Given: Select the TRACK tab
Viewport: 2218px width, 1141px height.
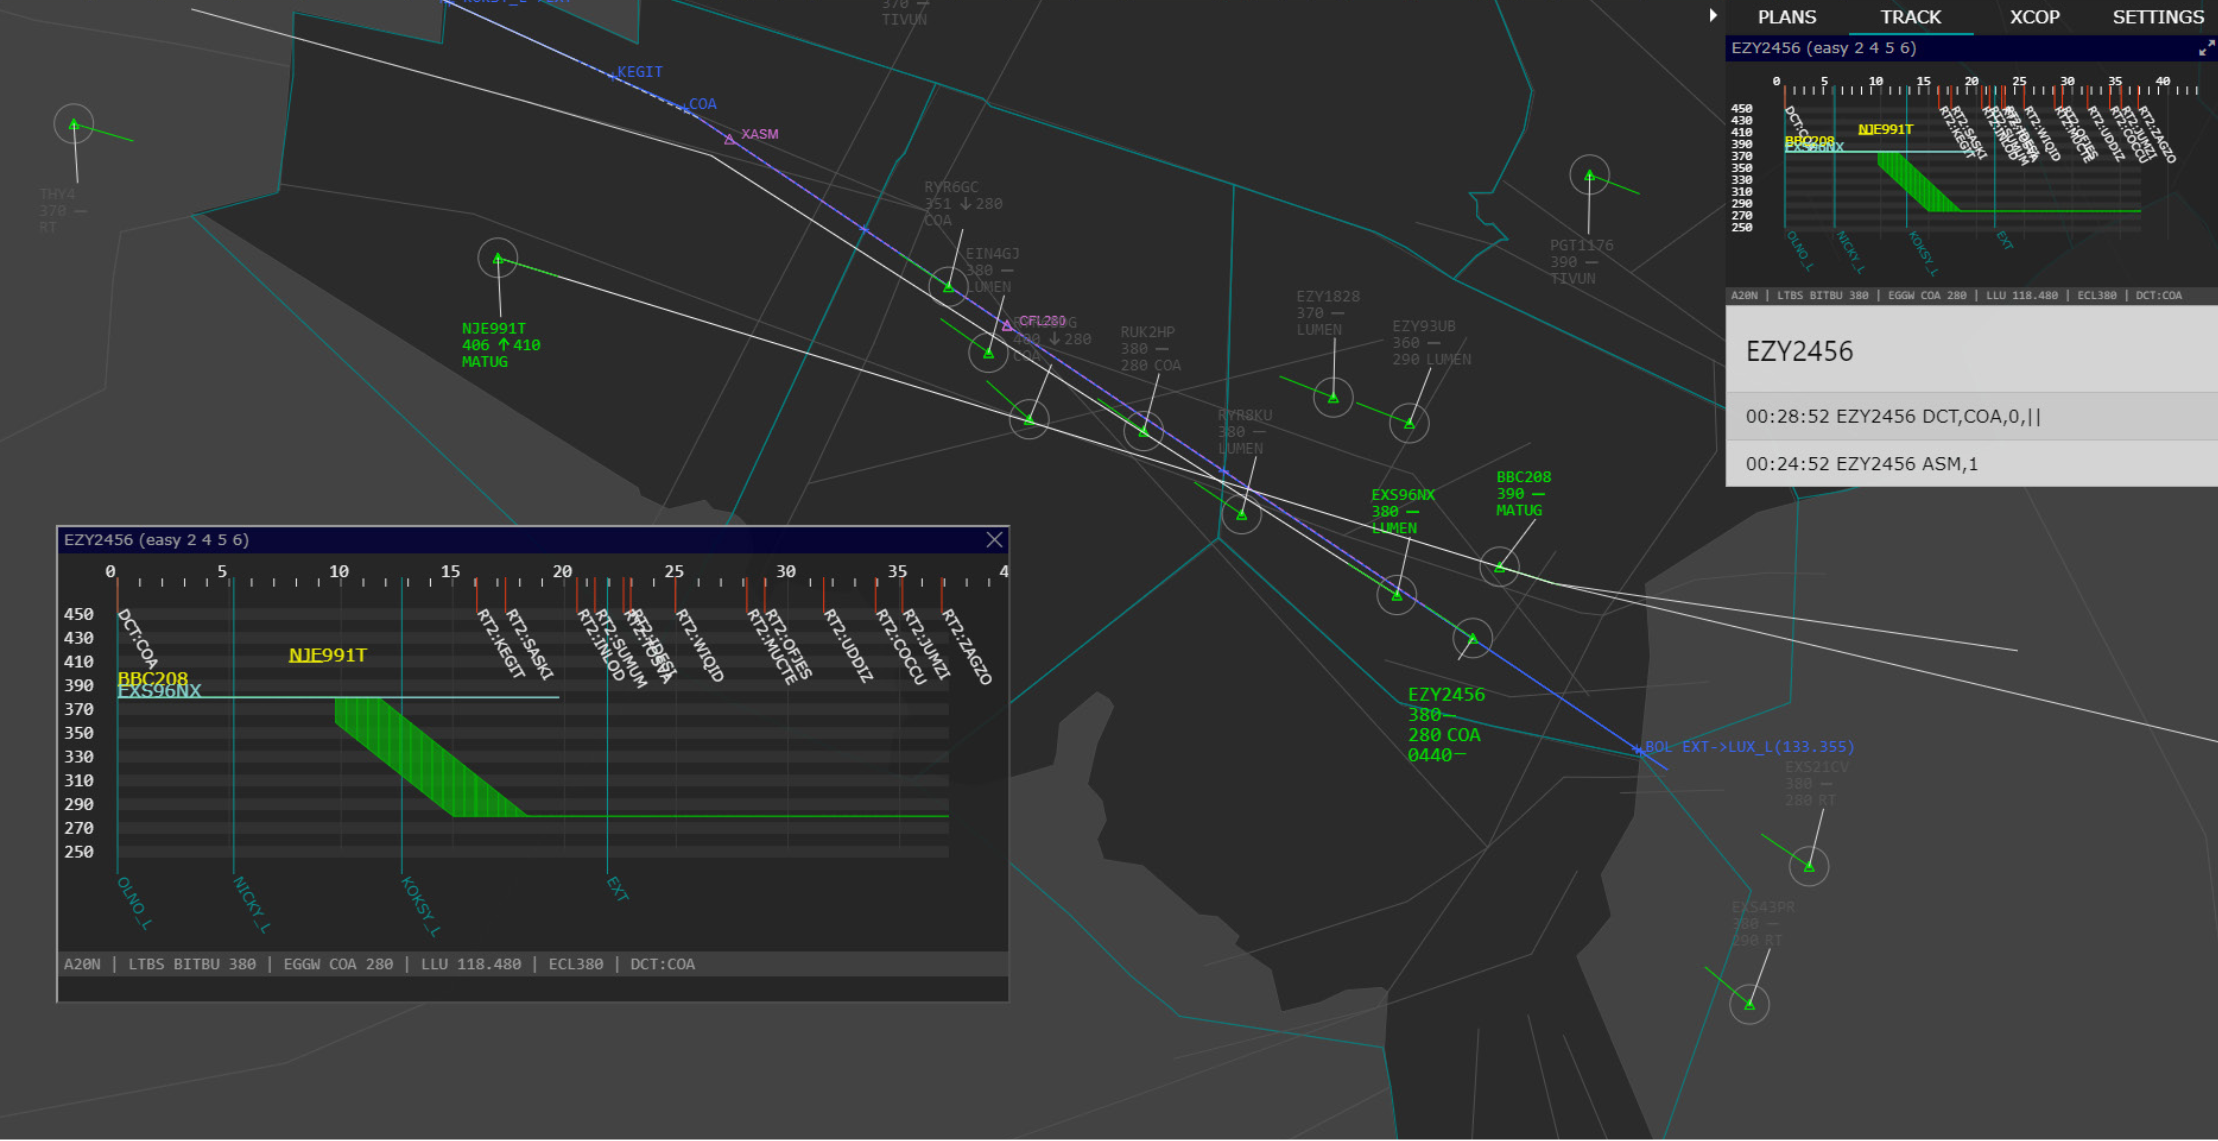Looking at the screenshot, I should pos(1910,17).
